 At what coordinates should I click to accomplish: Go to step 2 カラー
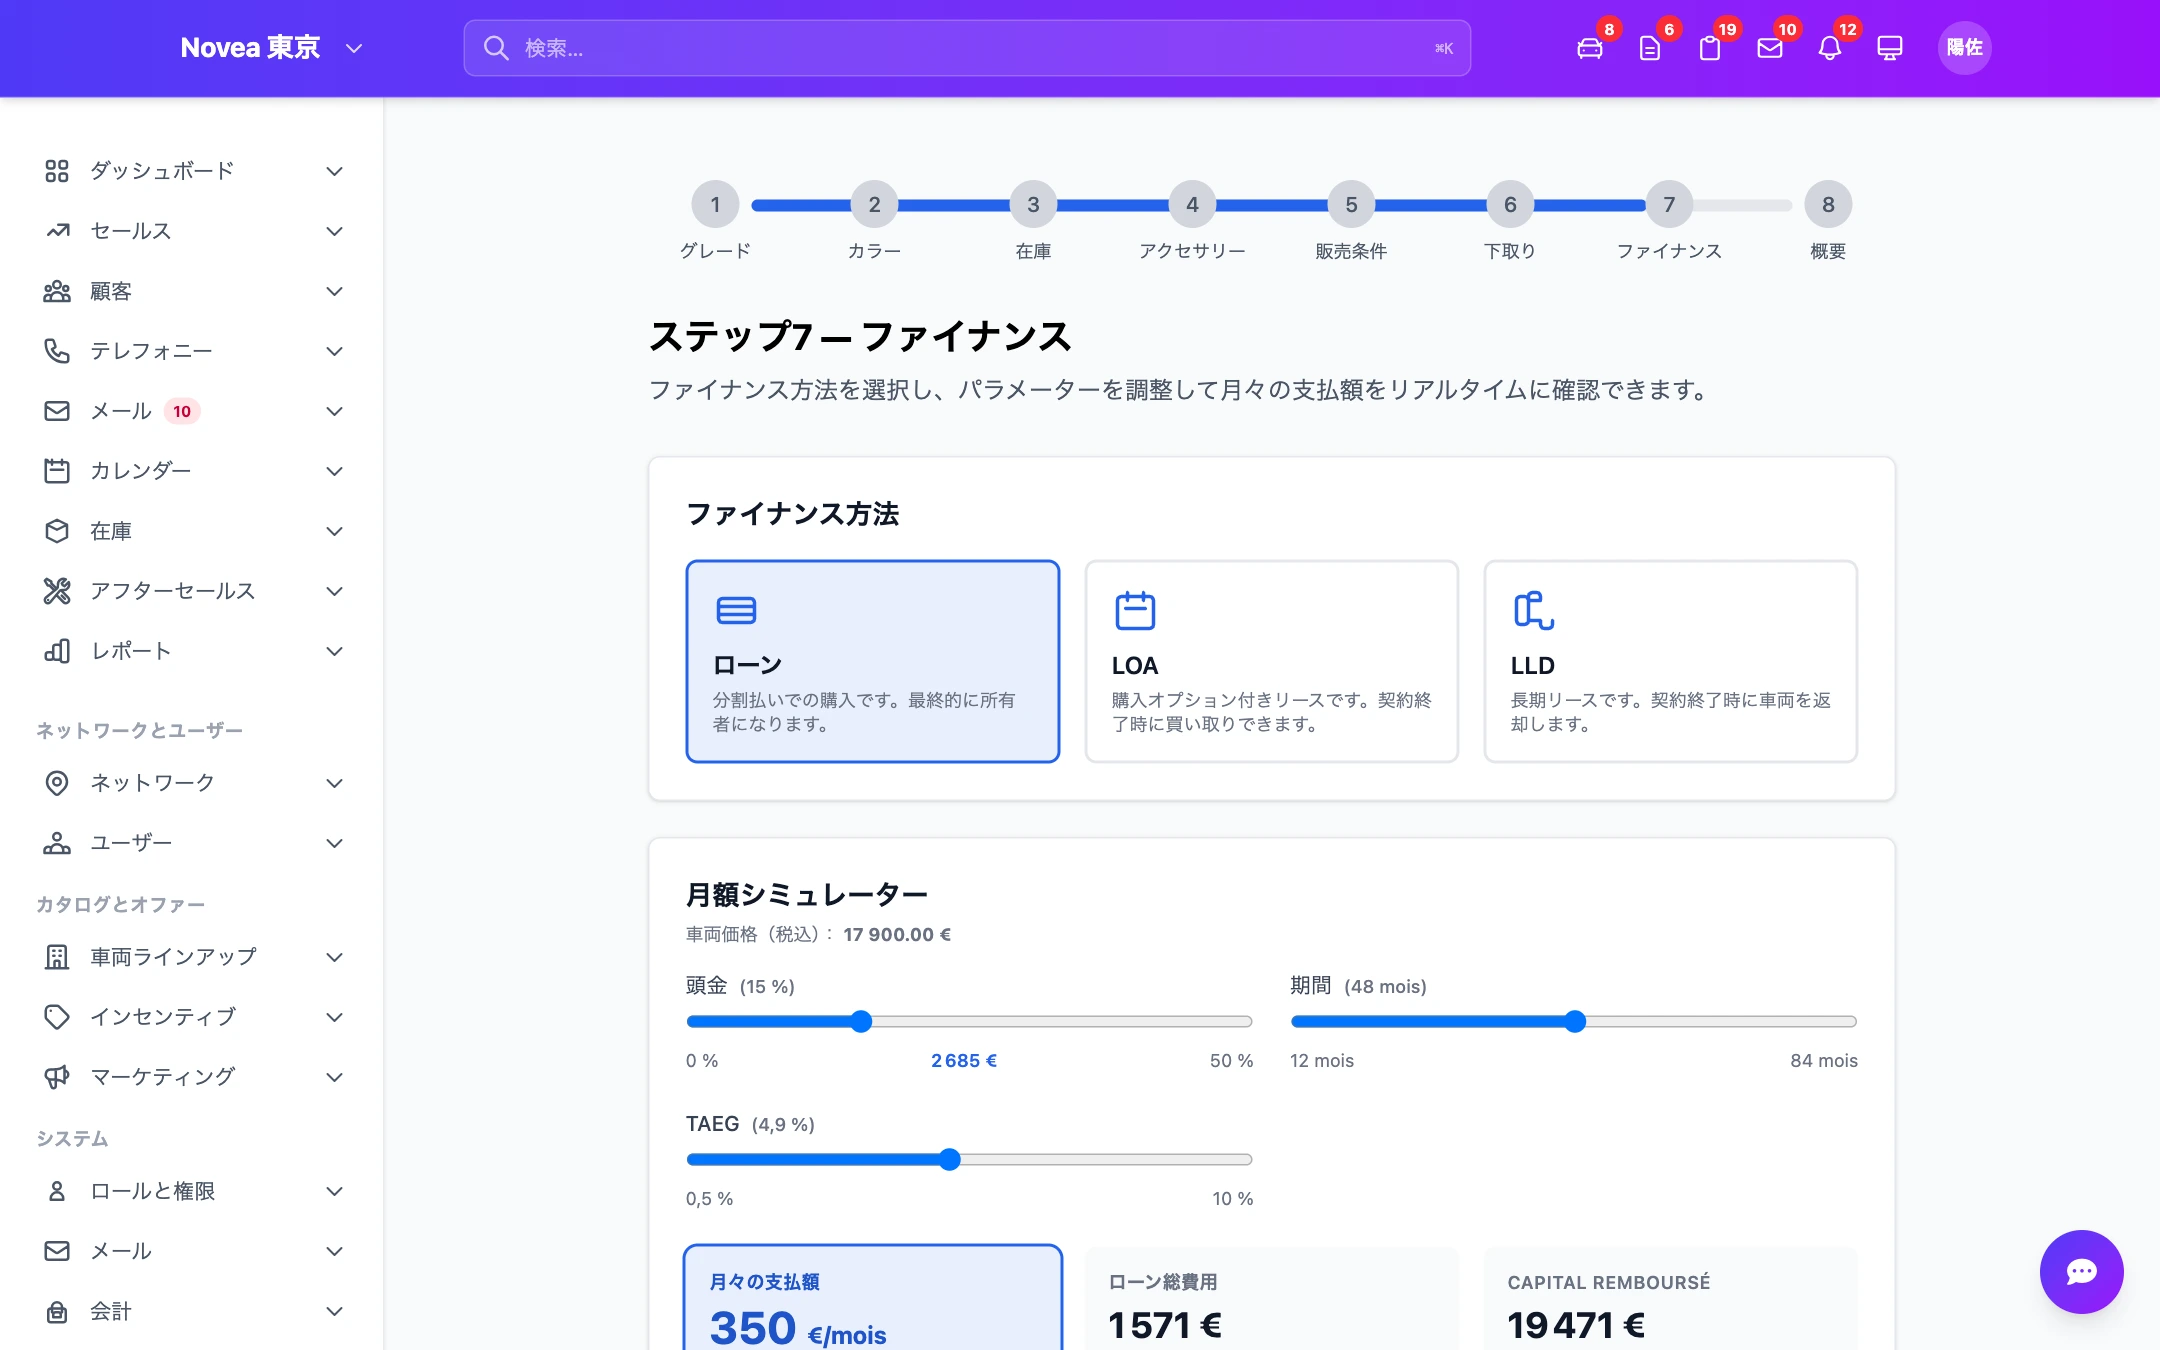[x=874, y=205]
